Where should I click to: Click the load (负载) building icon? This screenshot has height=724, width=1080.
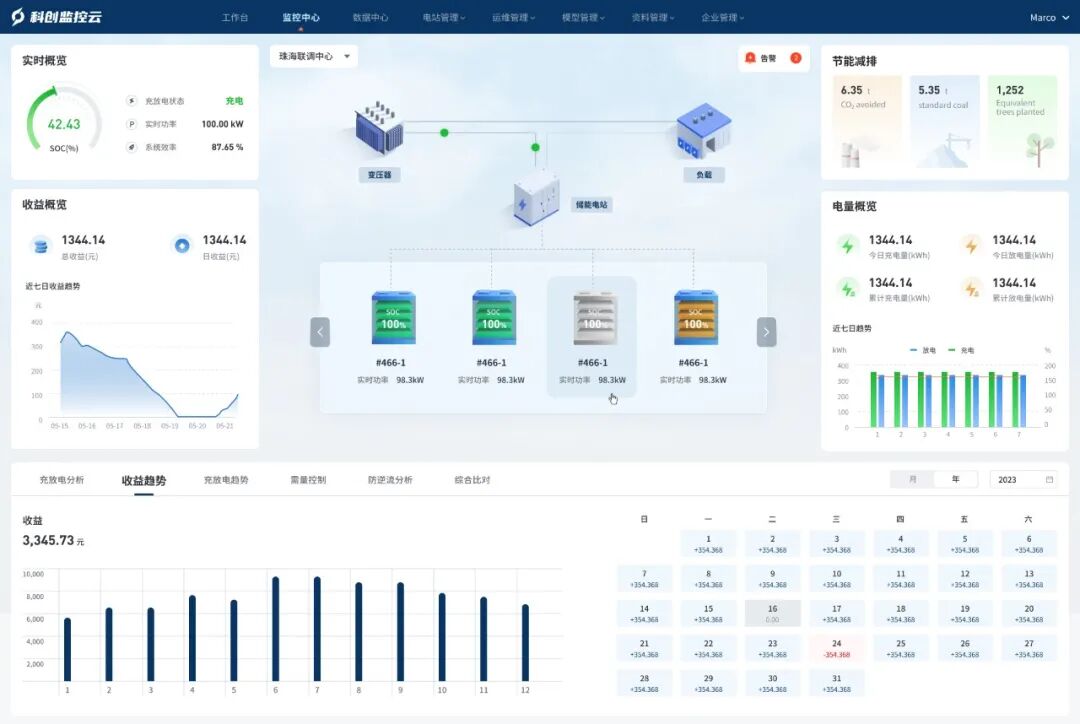coord(703,130)
